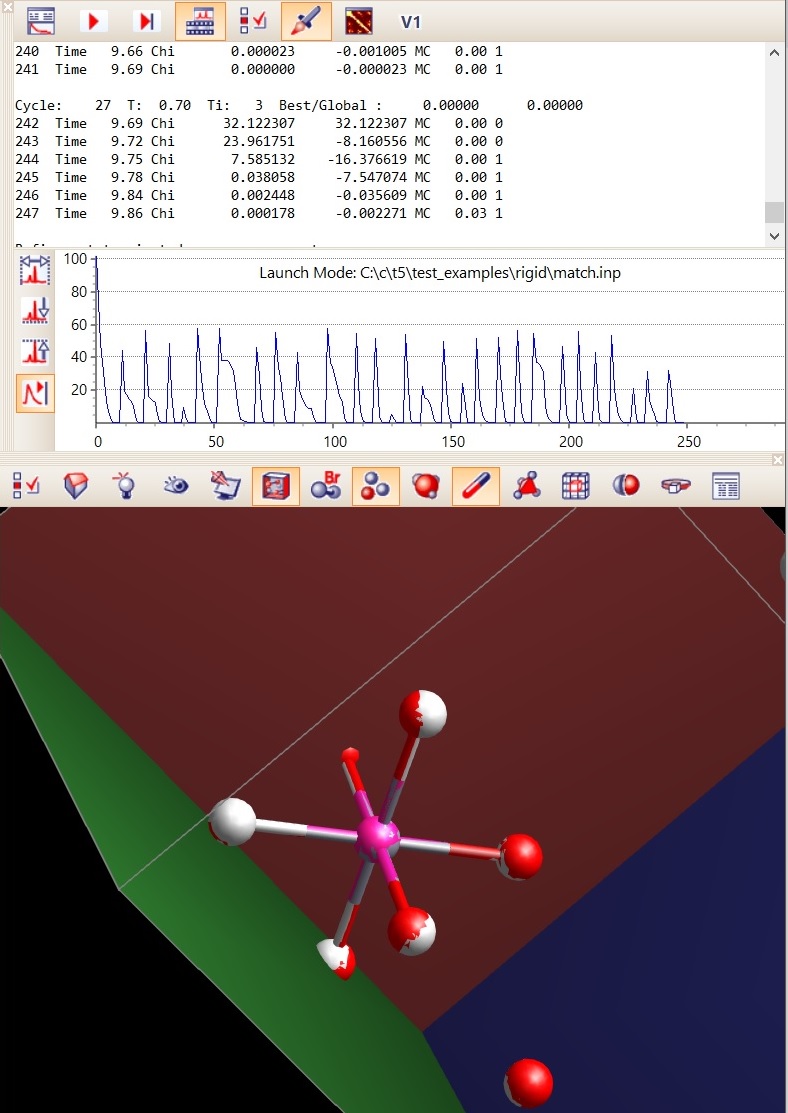Open the correlation matrix map icon

[359, 21]
